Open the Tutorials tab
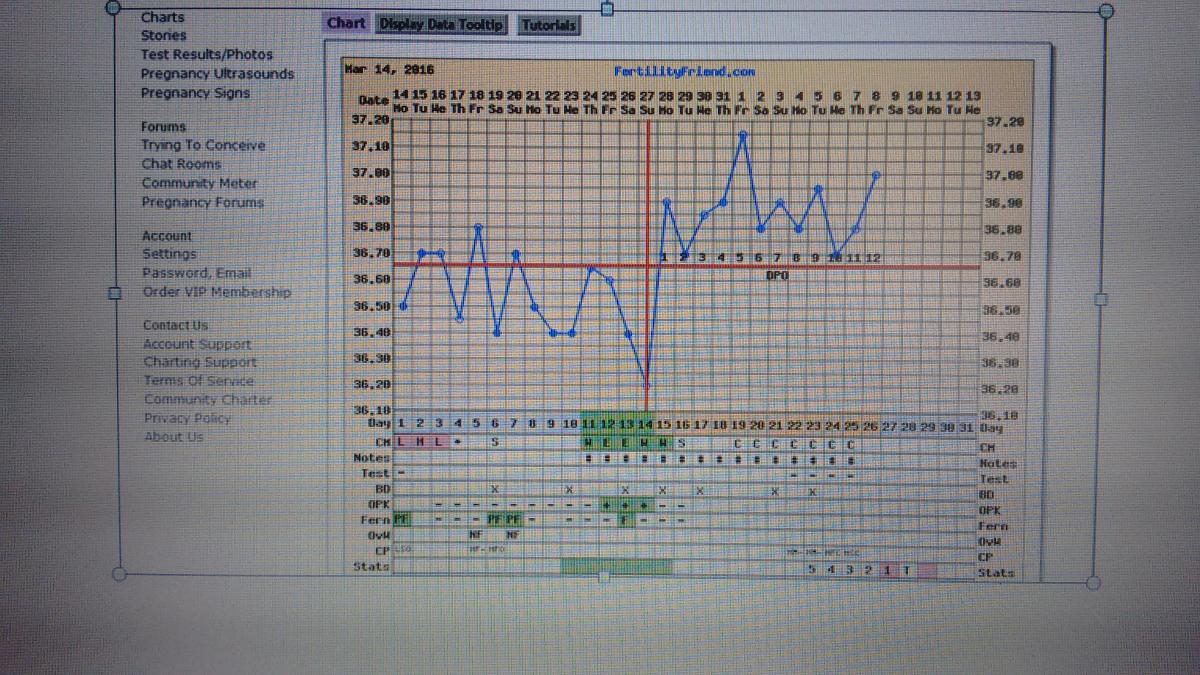The width and height of the screenshot is (1200, 675). (x=548, y=26)
